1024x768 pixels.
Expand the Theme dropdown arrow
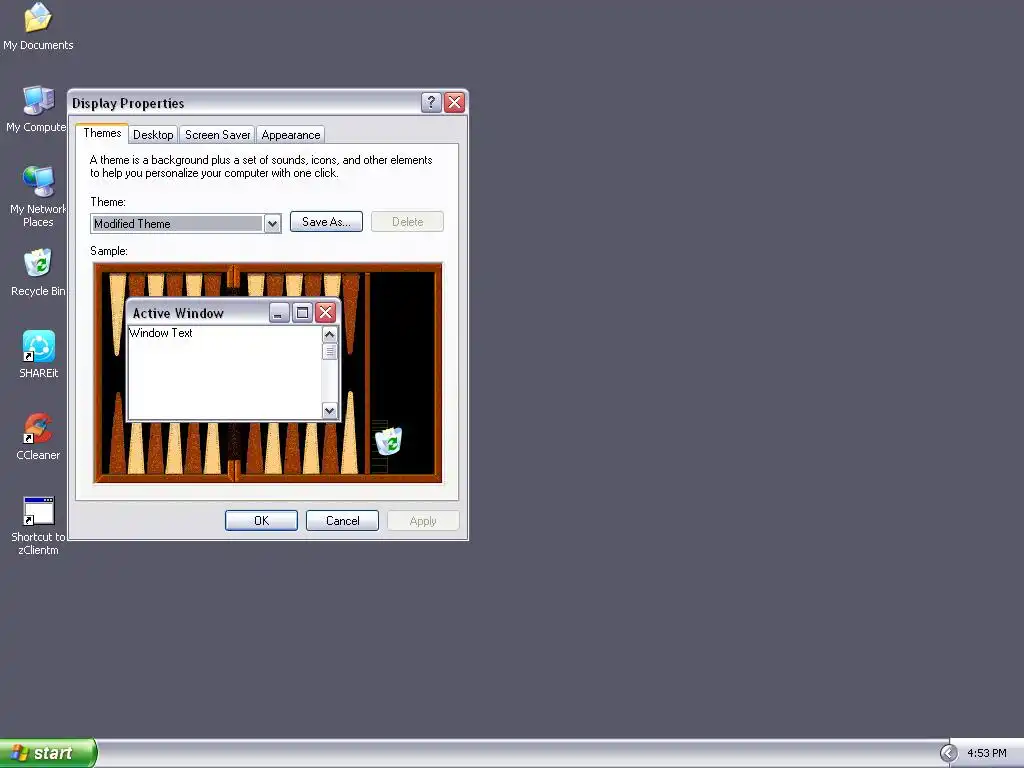point(272,224)
